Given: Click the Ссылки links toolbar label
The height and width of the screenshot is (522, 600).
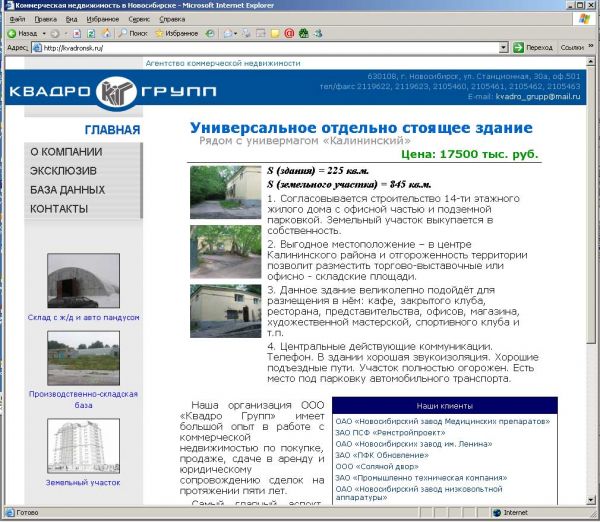Looking at the screenshot, I should [x=572, y=48].
